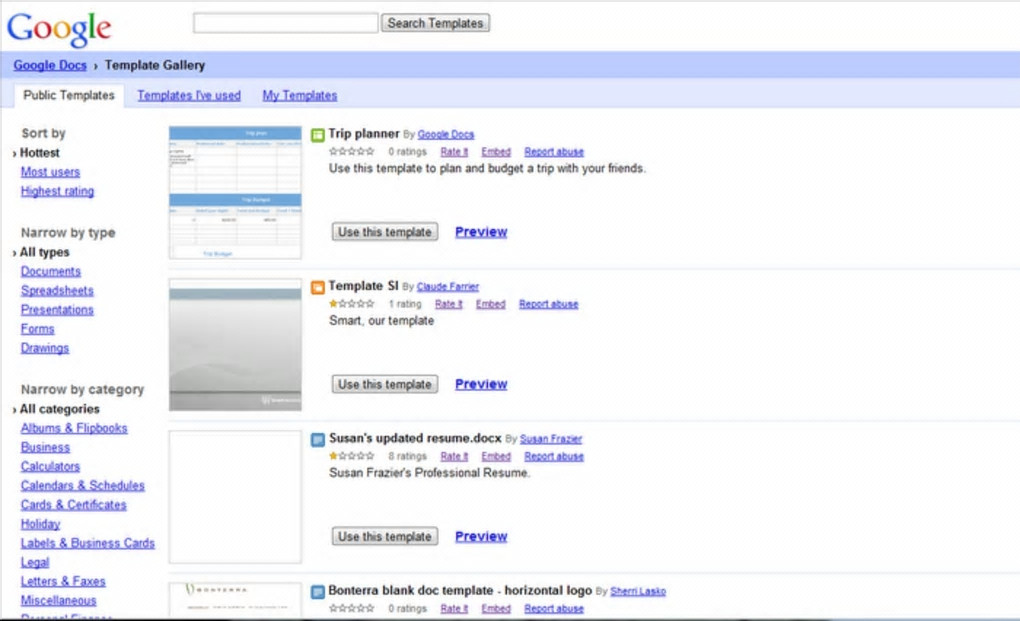Report abuse for Susan's updated resume

point(554,456)
